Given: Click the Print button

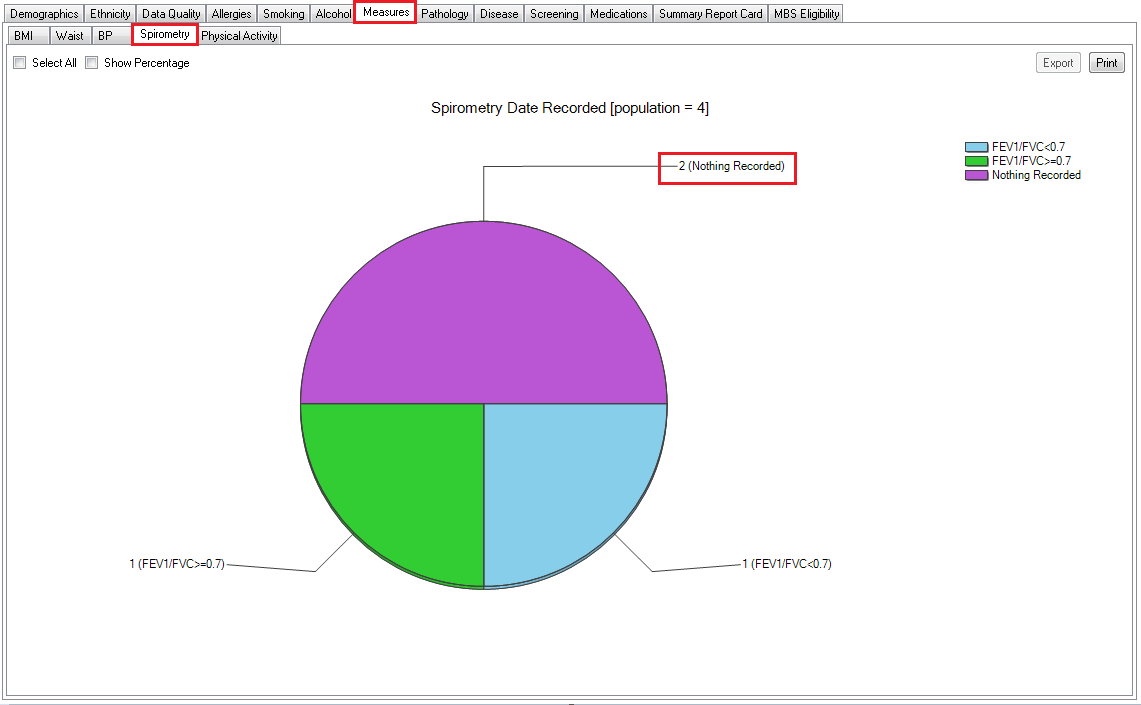Looking at the screenshot, I should (1106, 63).
